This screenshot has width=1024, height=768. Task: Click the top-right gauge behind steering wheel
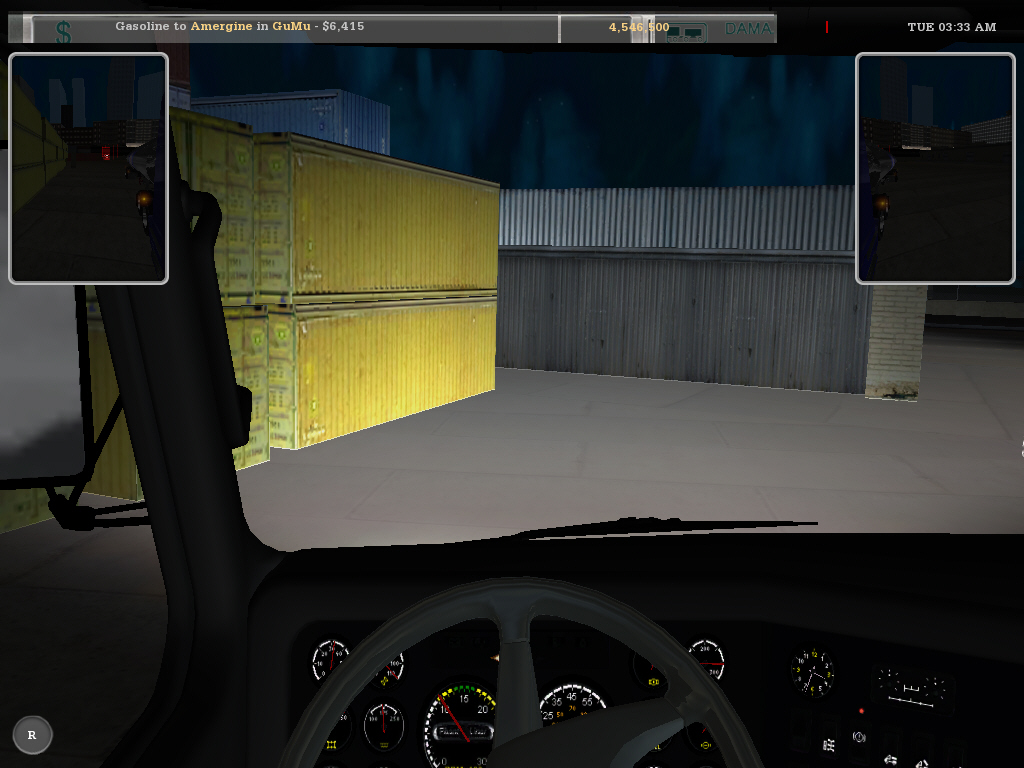[706, 660]
